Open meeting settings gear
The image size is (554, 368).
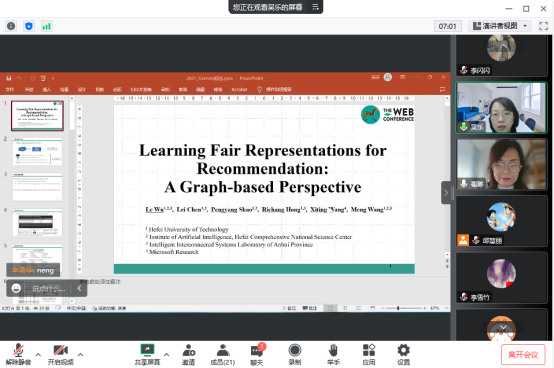coord(403,355)
